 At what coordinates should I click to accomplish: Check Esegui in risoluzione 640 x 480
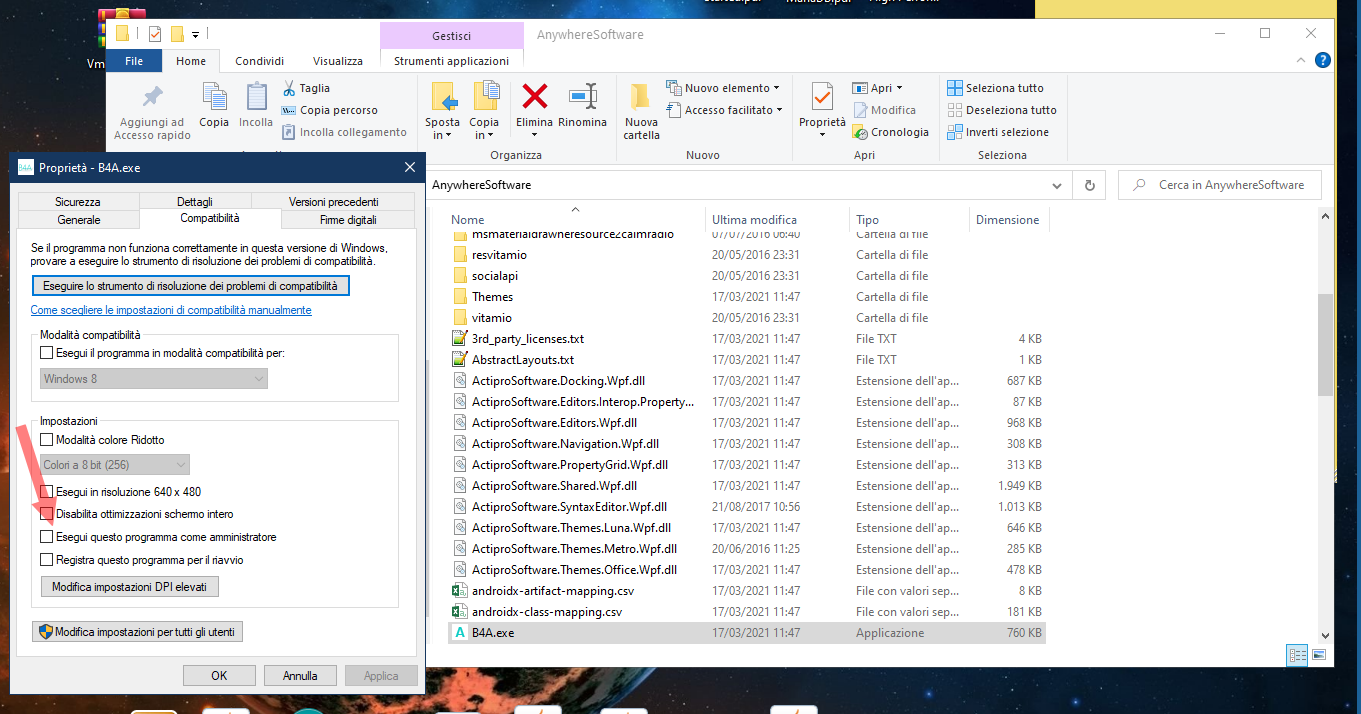[46, 492]
